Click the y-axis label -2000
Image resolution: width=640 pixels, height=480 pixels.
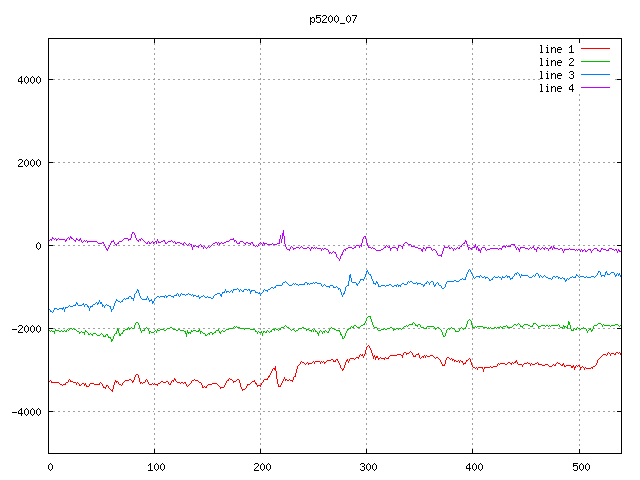[x=27, y=329]
